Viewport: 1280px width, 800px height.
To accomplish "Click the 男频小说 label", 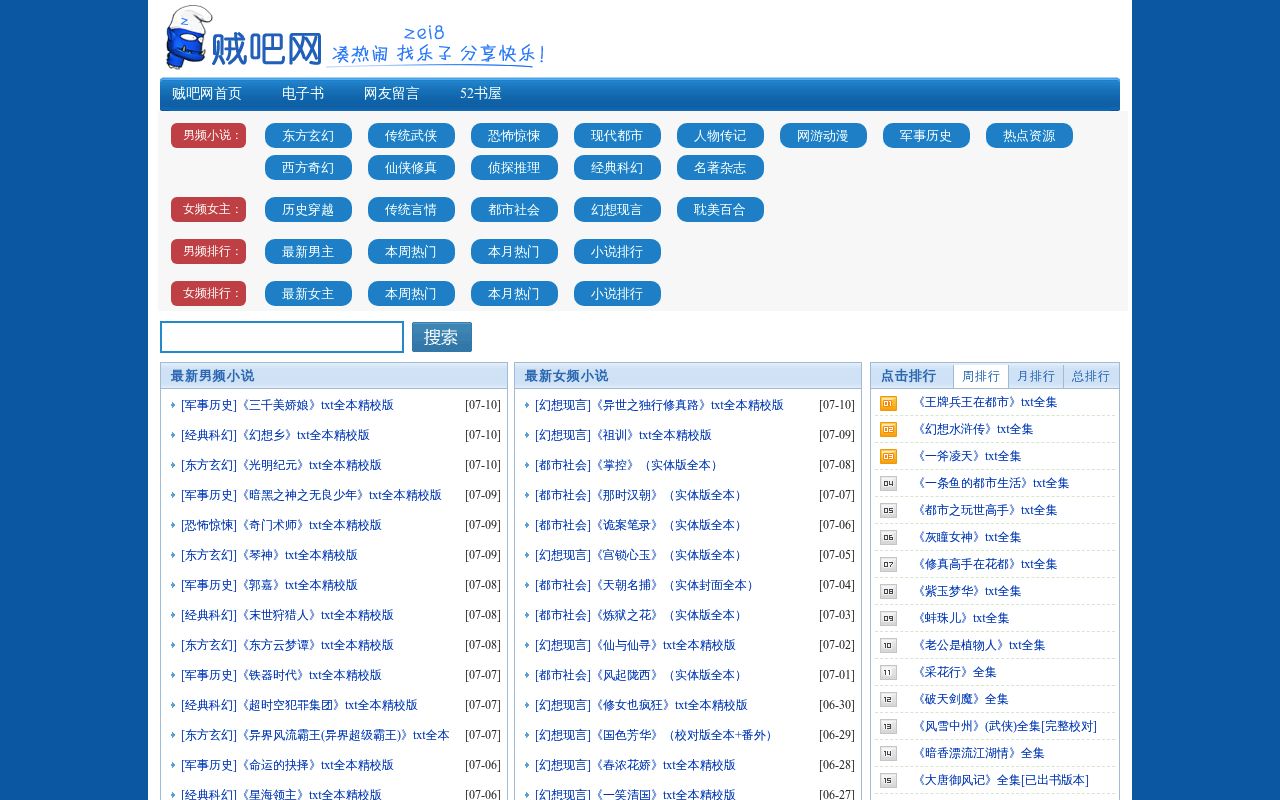I will click(208, 136).
